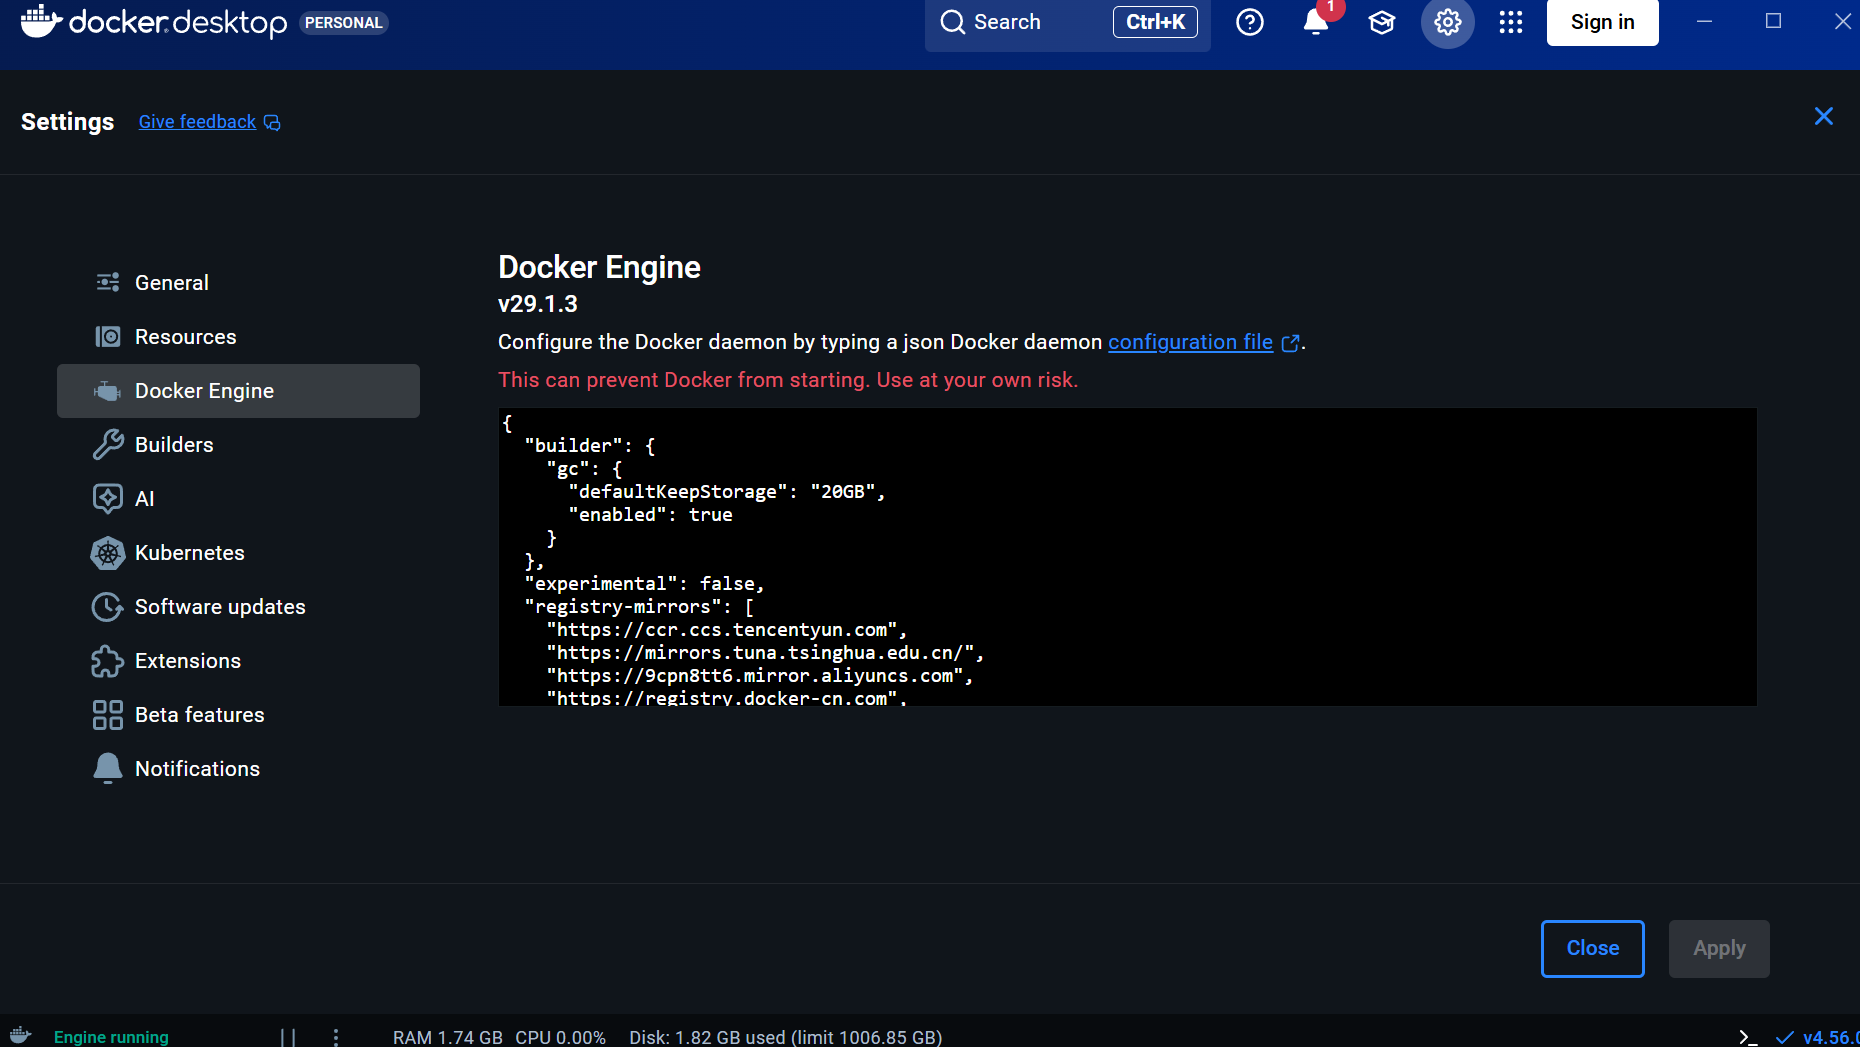Open the terminal icon in status bar
This screenshot has height=1047, width=1860.
[1747, 1037]
